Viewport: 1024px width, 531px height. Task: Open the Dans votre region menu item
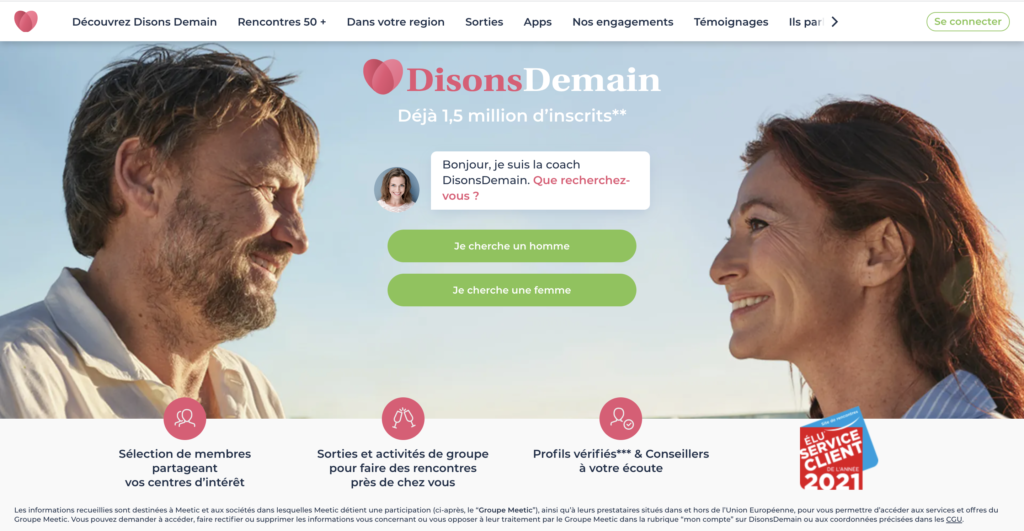(395, 22)
